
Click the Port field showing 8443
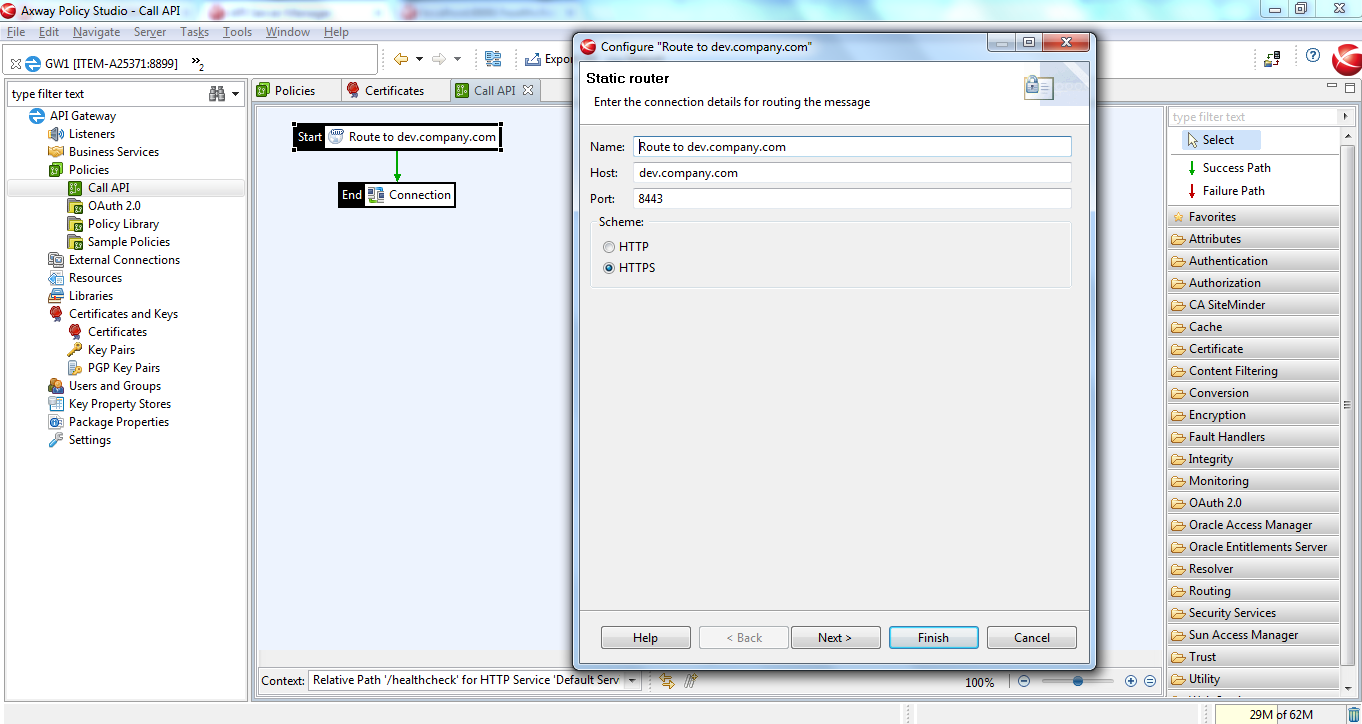pos(852,199)
